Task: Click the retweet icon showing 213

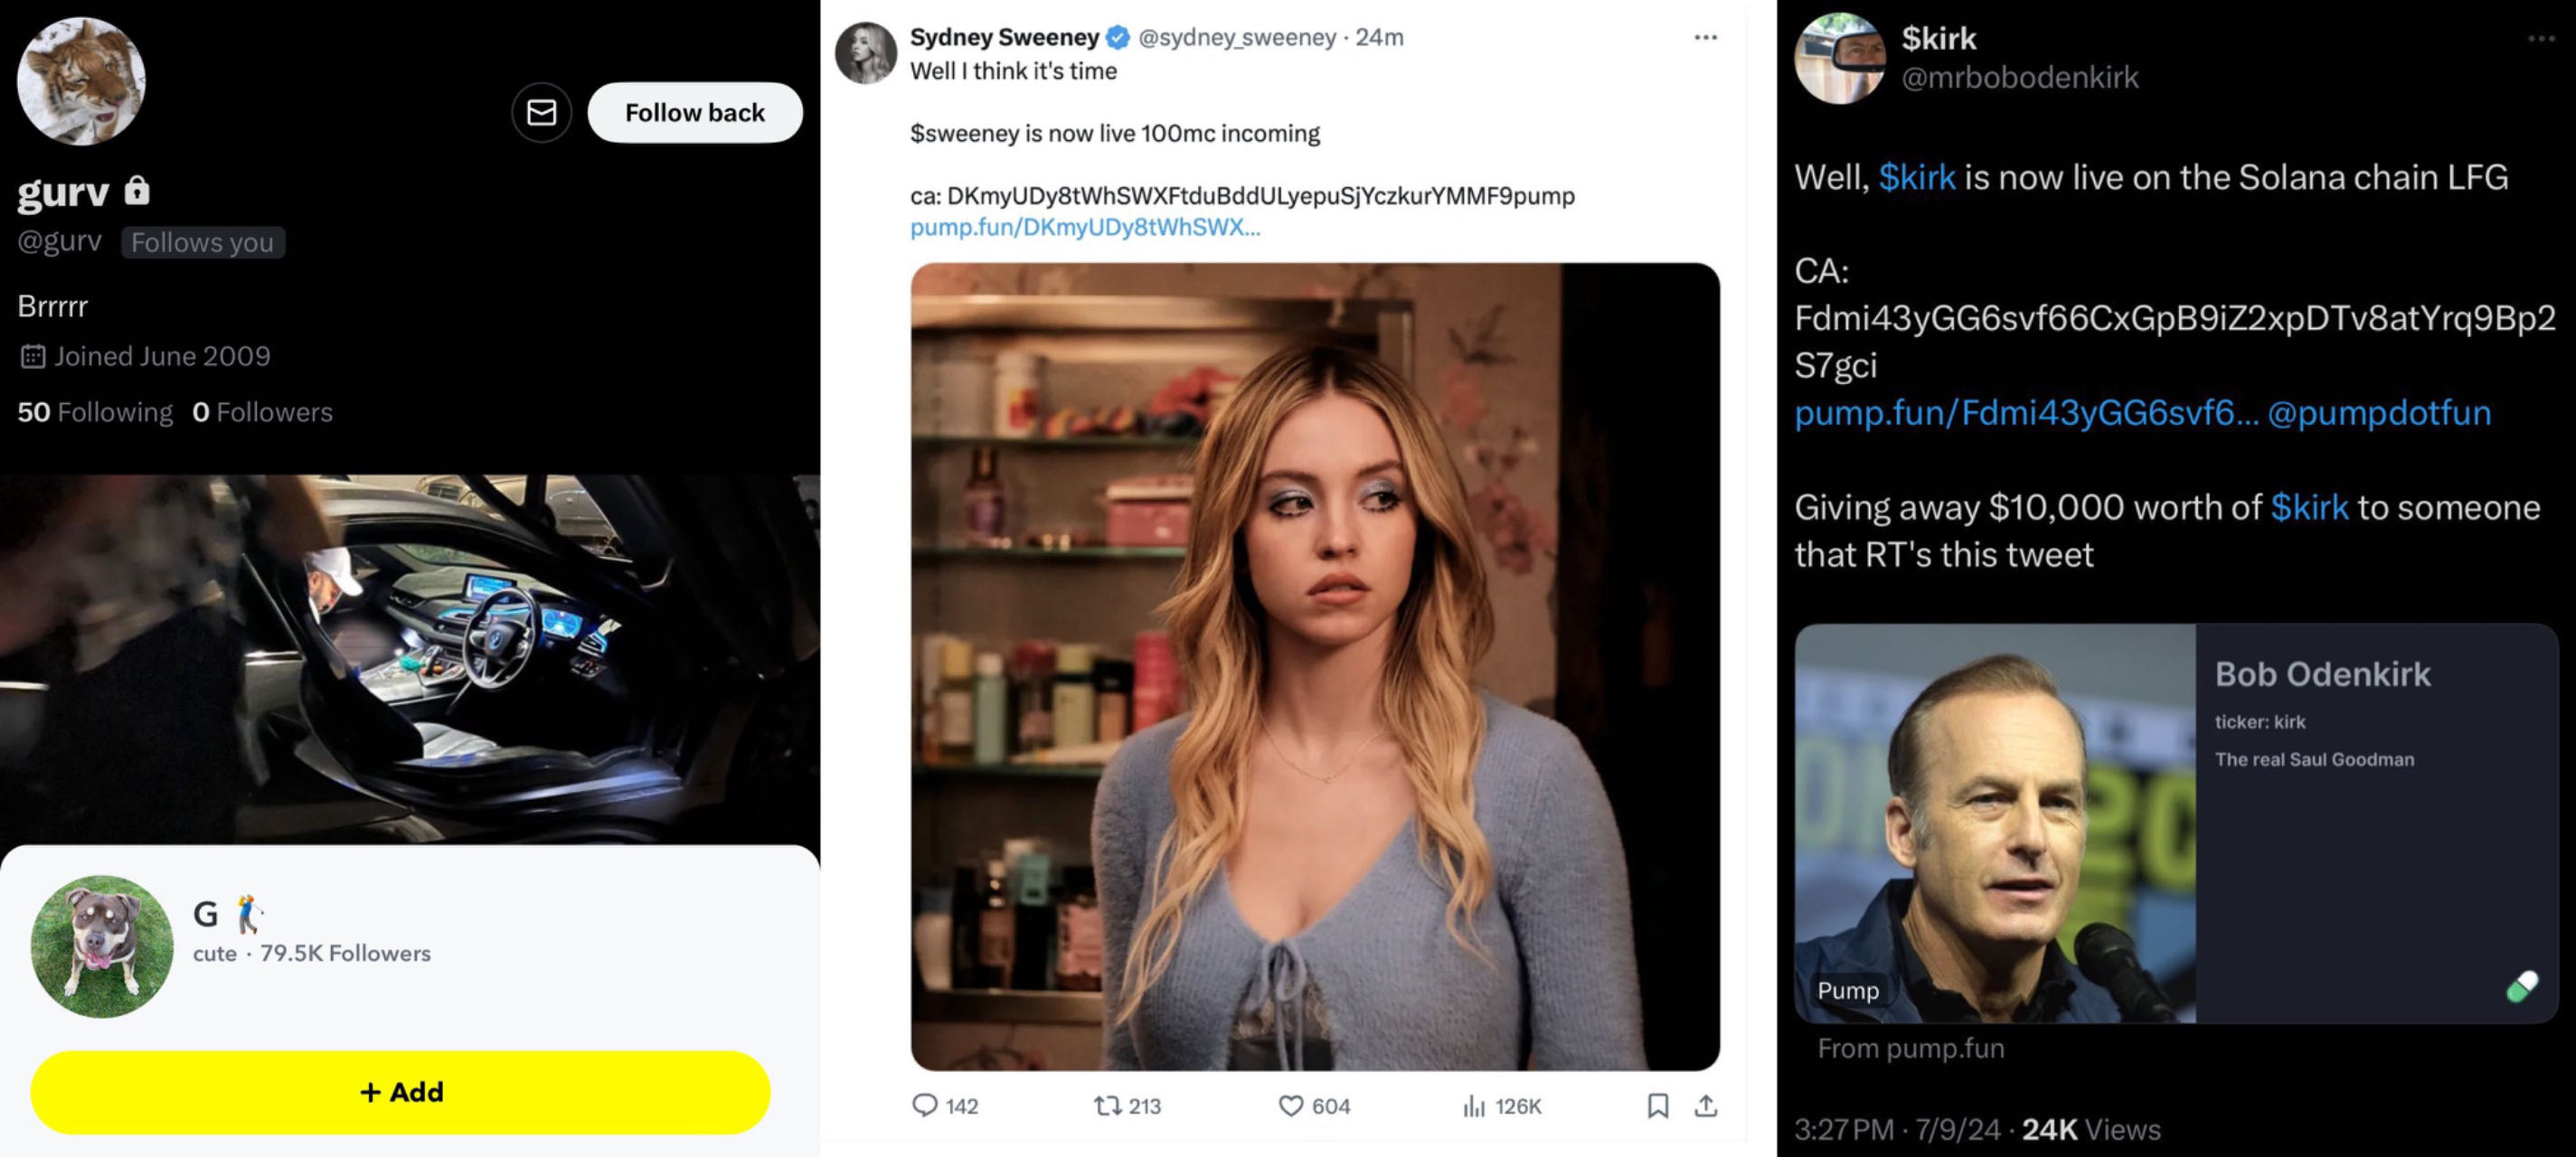Action: (x=1107, y=1105)
